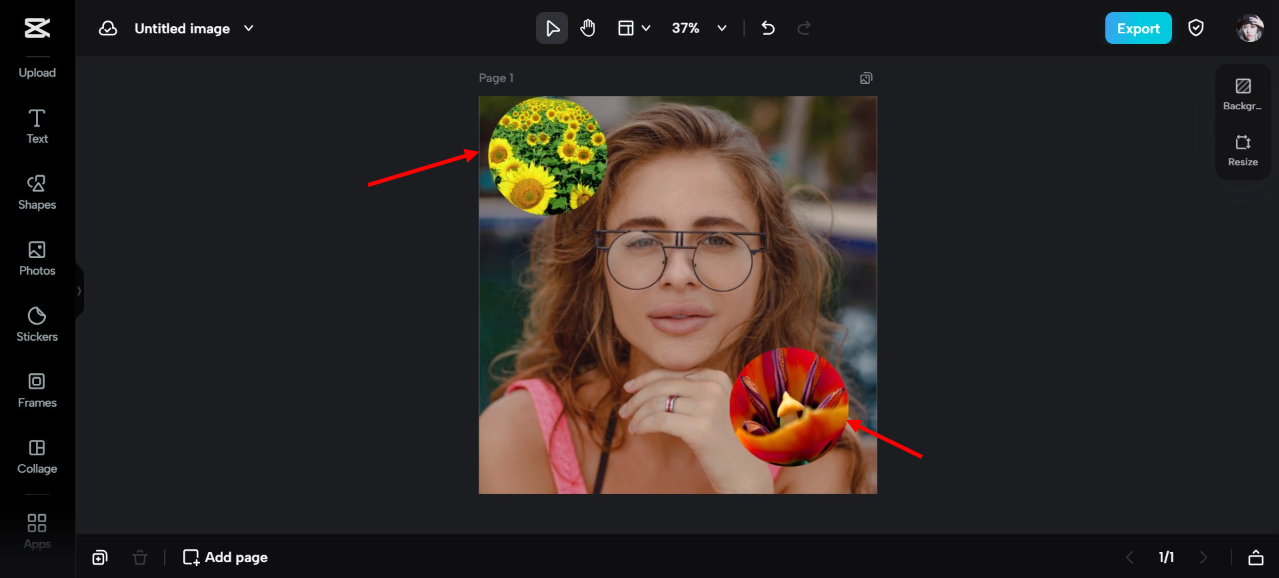
Task: Select the orange tulip circle image on canvas
Action: point(789,407)
